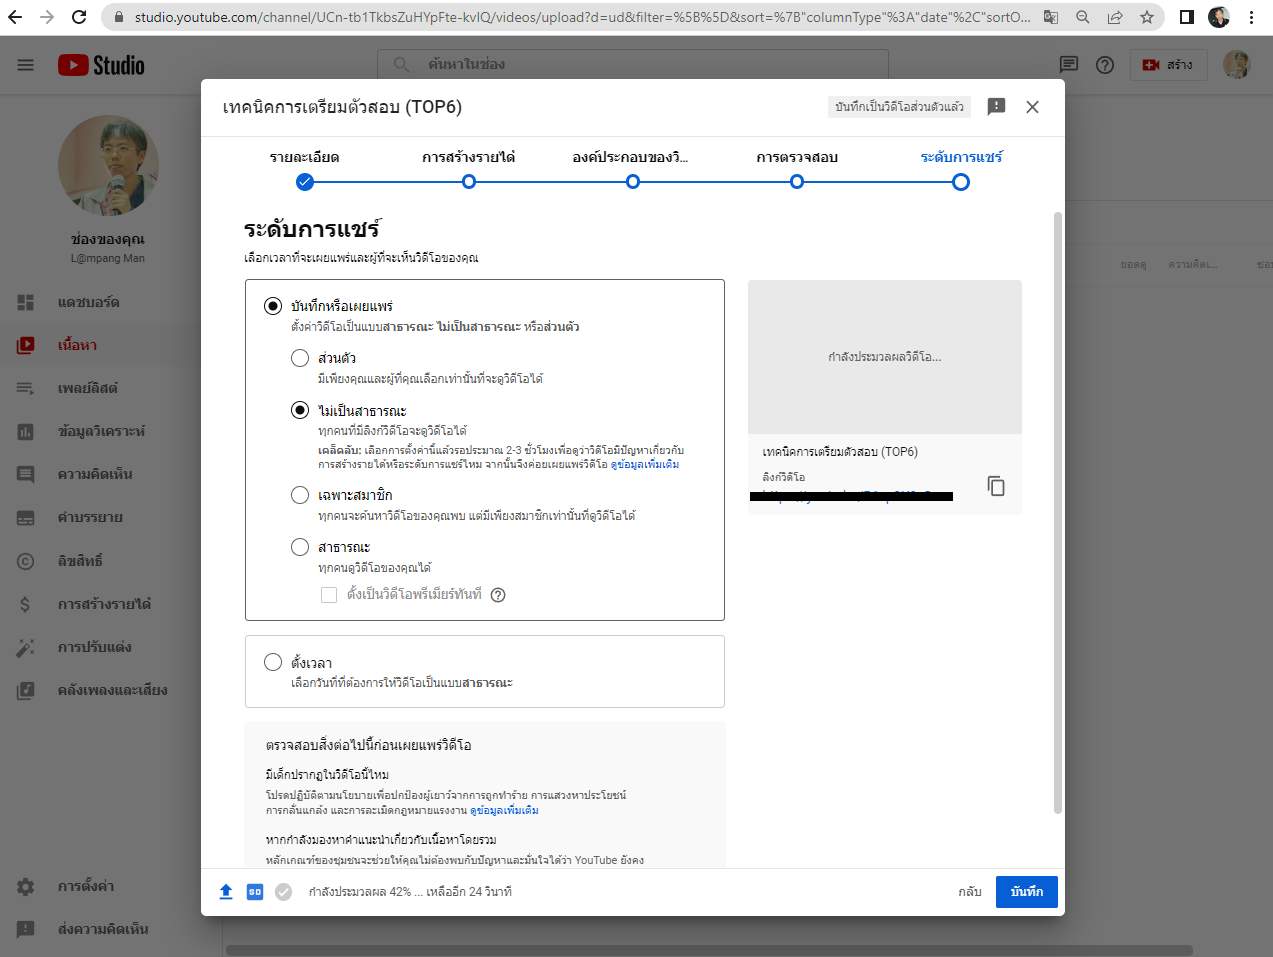Click the blue บันทึก (Save) button
Screen dimensions: 1273x957
[1026, 892]
